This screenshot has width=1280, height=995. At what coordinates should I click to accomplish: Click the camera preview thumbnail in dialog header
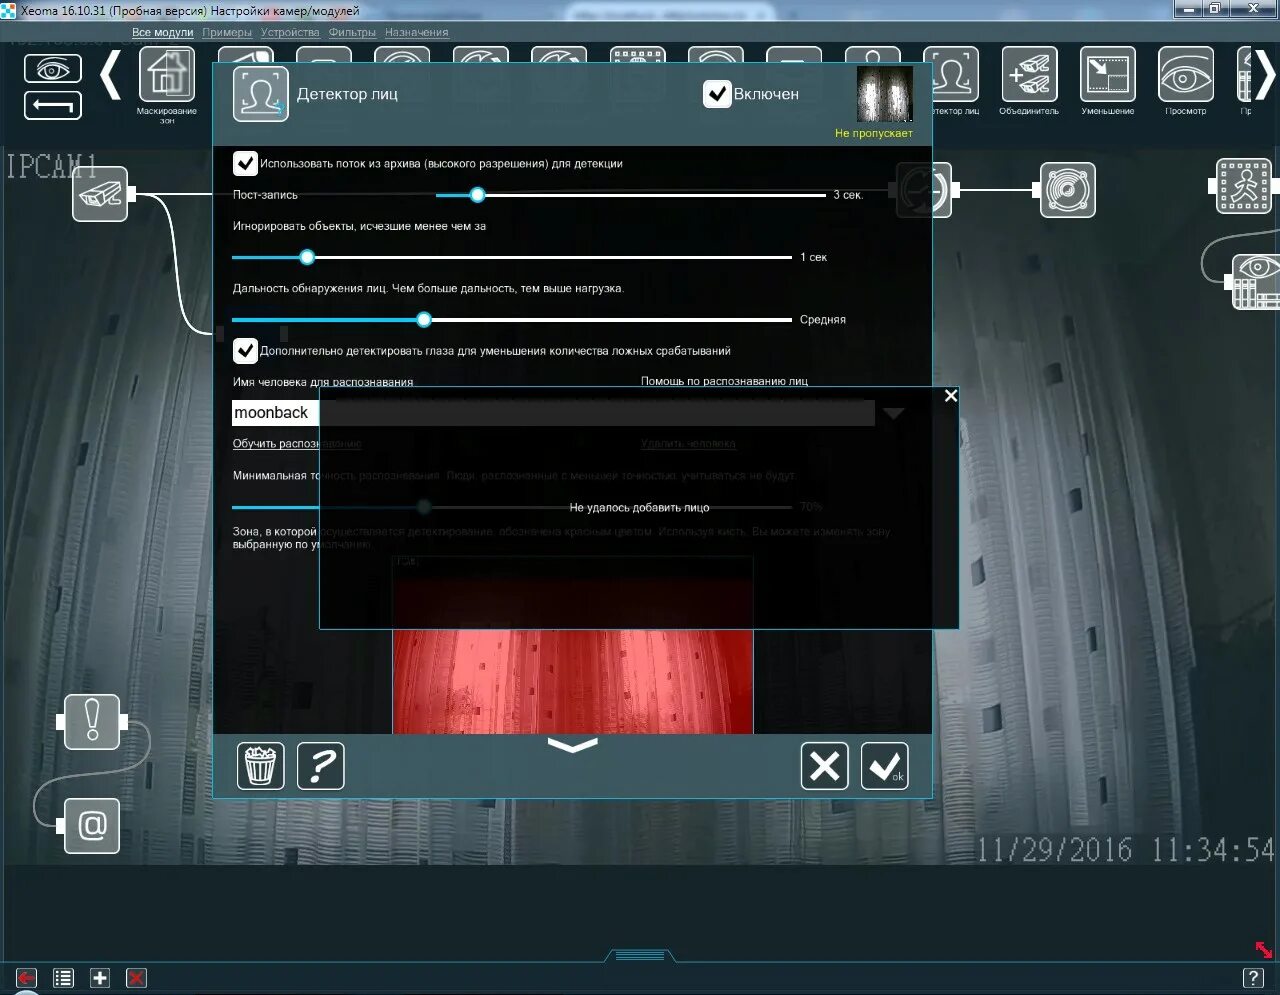tap(885, 95)
